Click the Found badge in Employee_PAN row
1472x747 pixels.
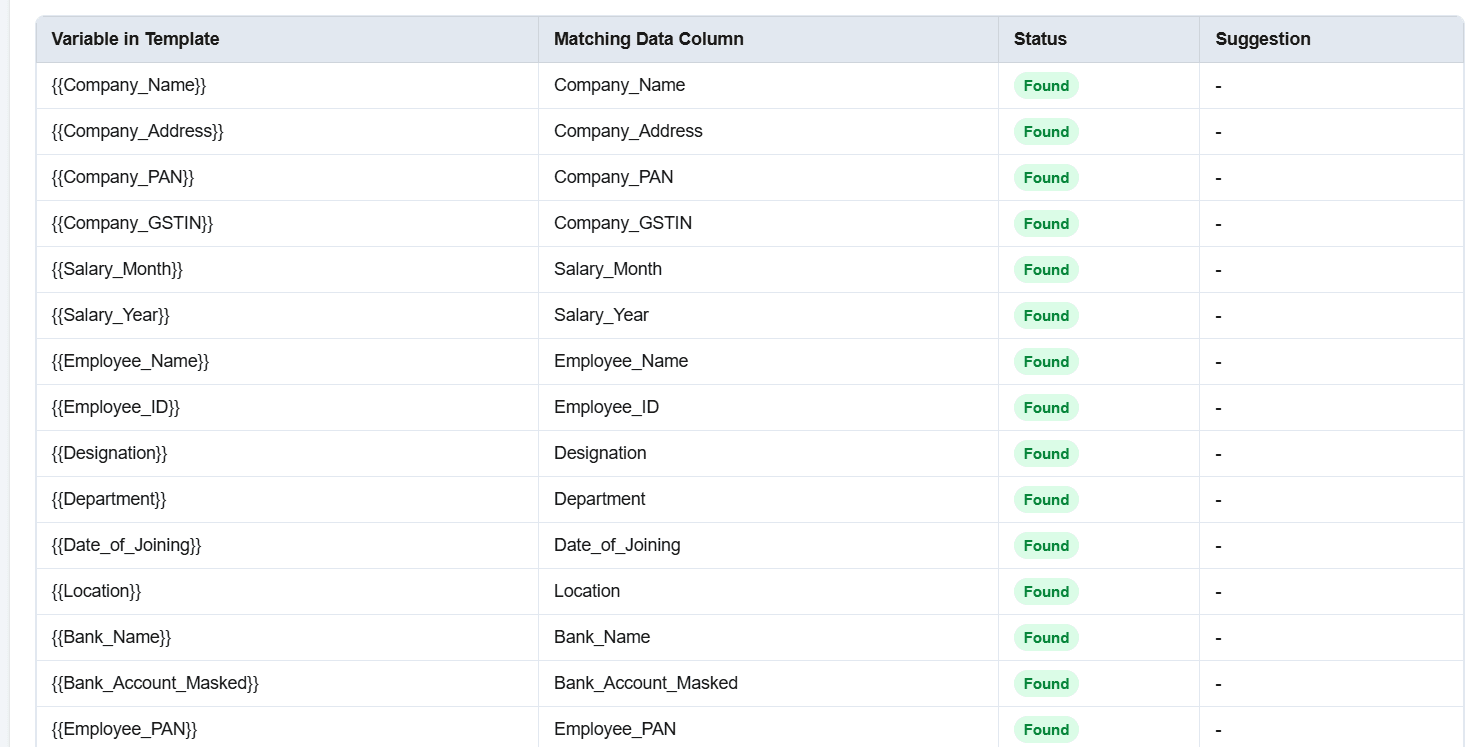(x=1046, y=730)
